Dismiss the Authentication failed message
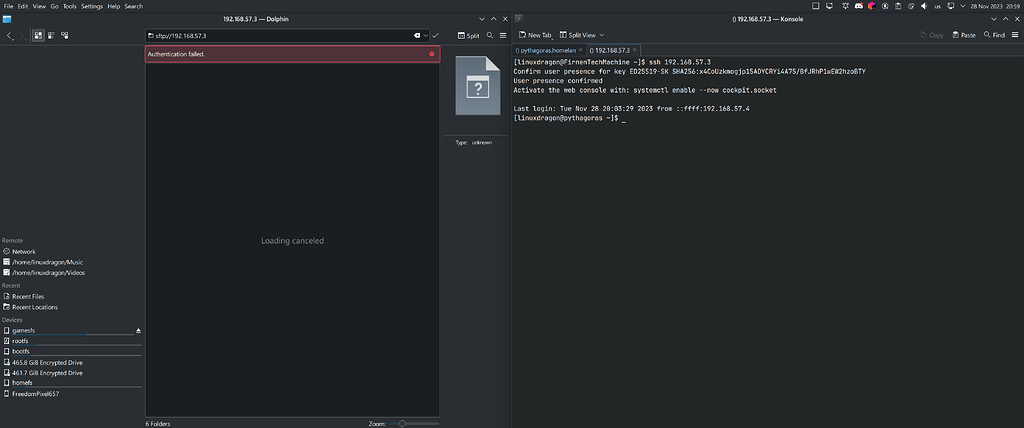 pos(431,53)
